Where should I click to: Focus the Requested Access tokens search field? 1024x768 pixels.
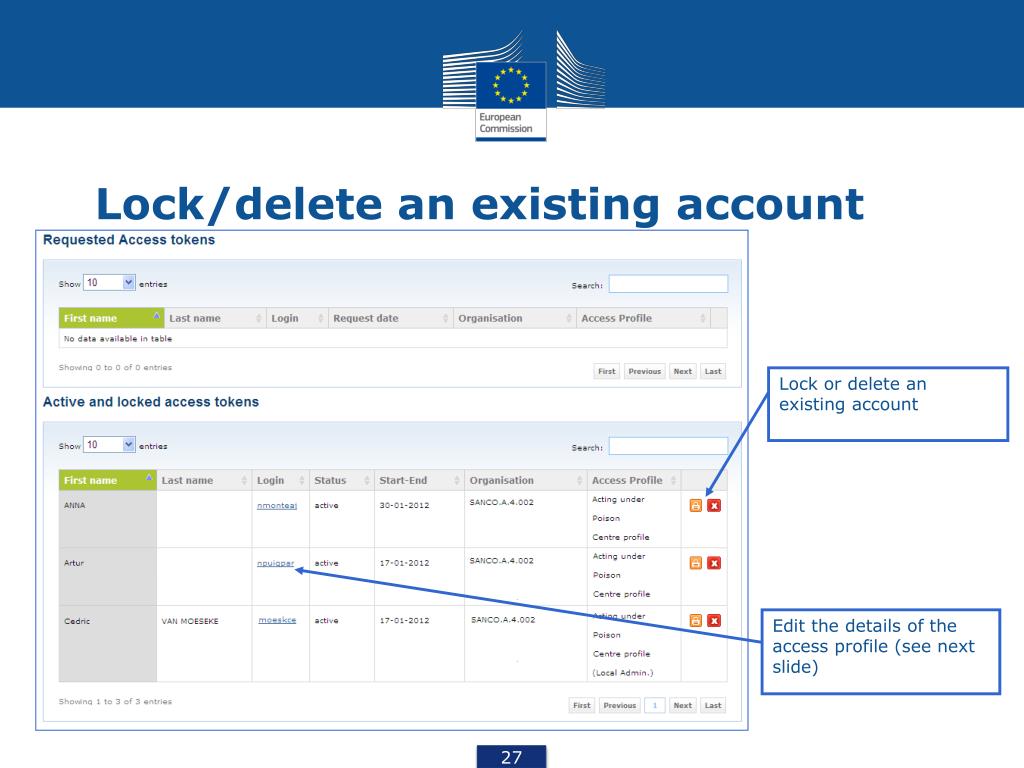click(668, 284)
